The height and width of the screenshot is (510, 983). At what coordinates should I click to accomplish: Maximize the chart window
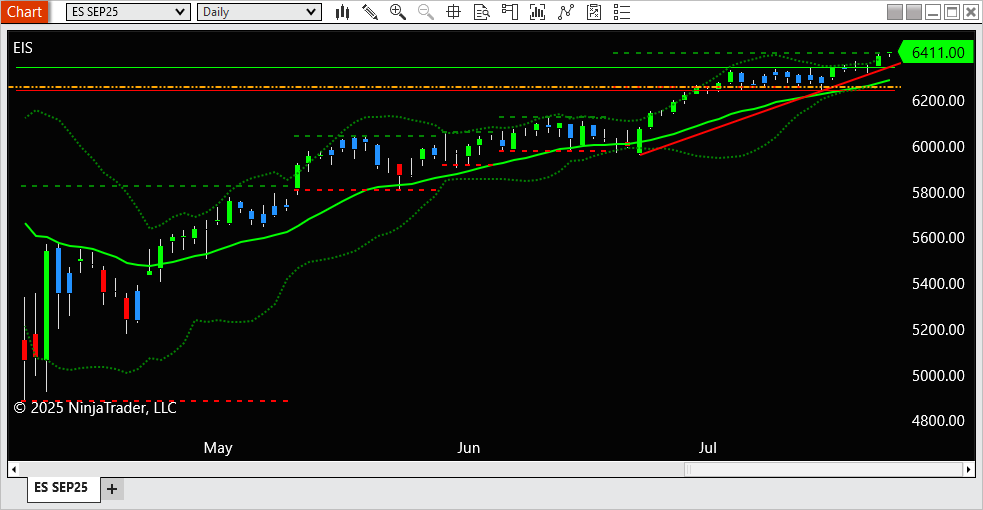(x=952, y=12)
